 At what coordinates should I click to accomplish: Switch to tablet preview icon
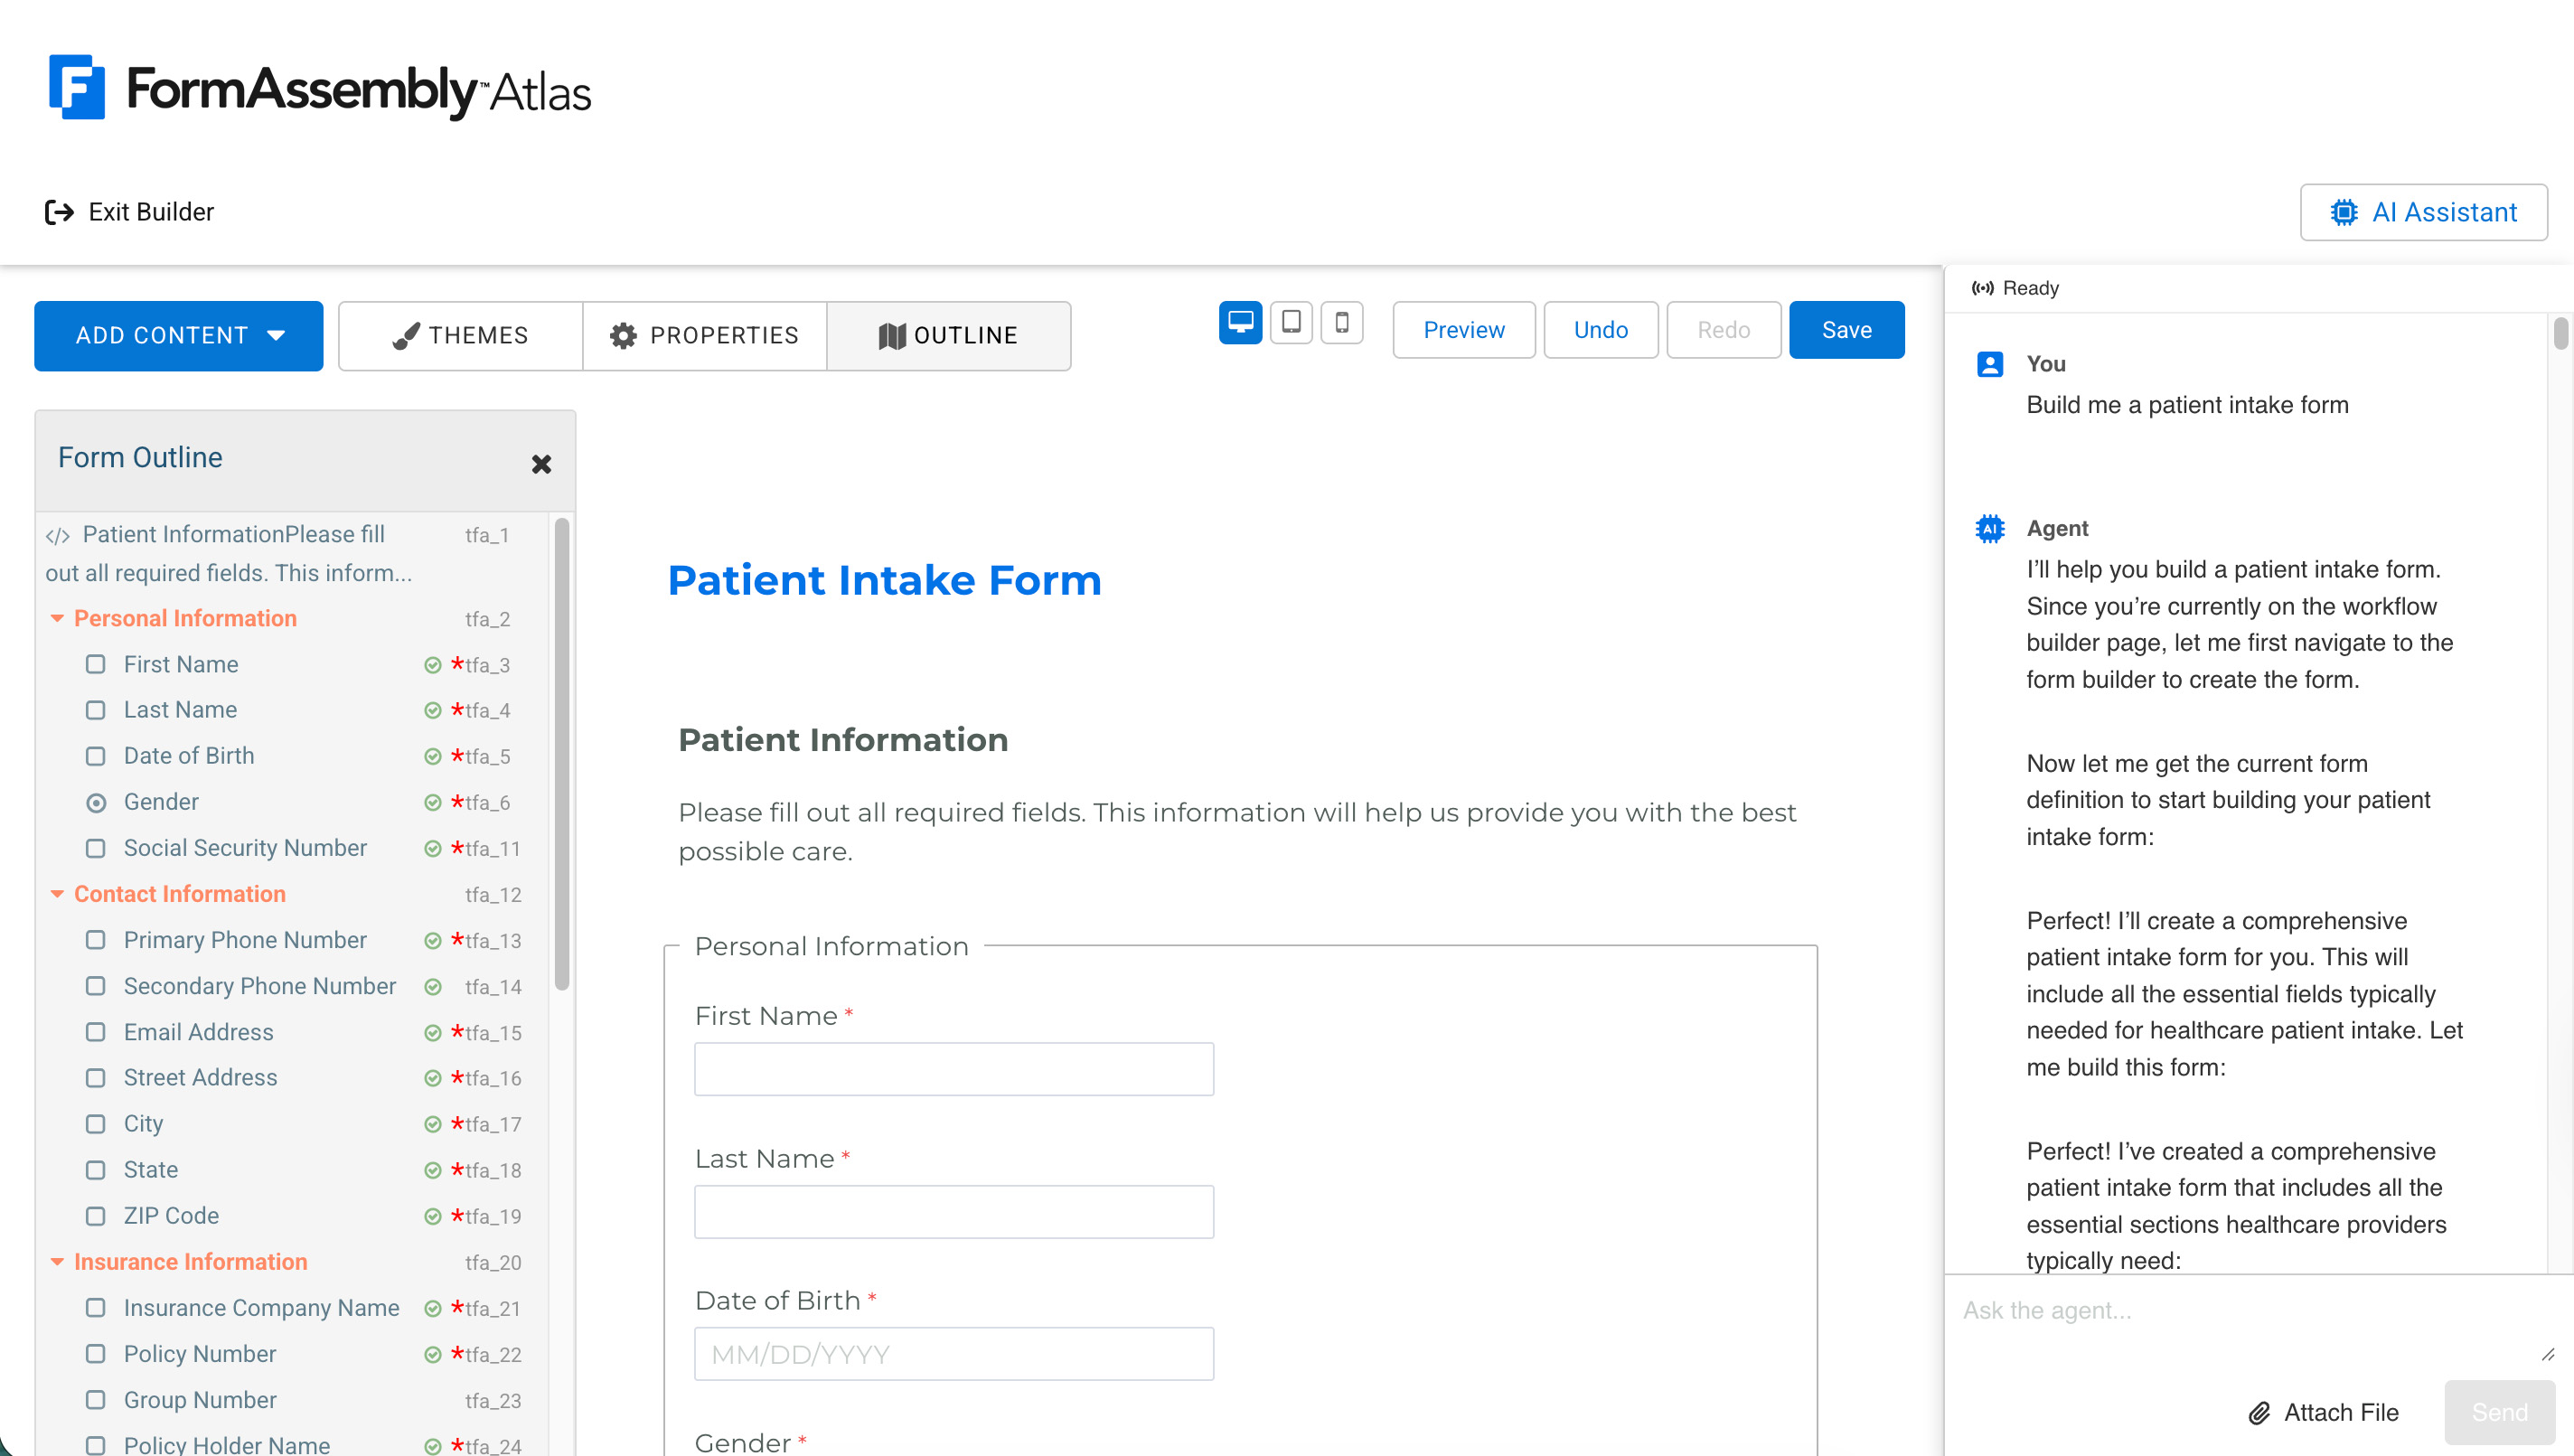pyautogui.click(x=1291, y=323)
